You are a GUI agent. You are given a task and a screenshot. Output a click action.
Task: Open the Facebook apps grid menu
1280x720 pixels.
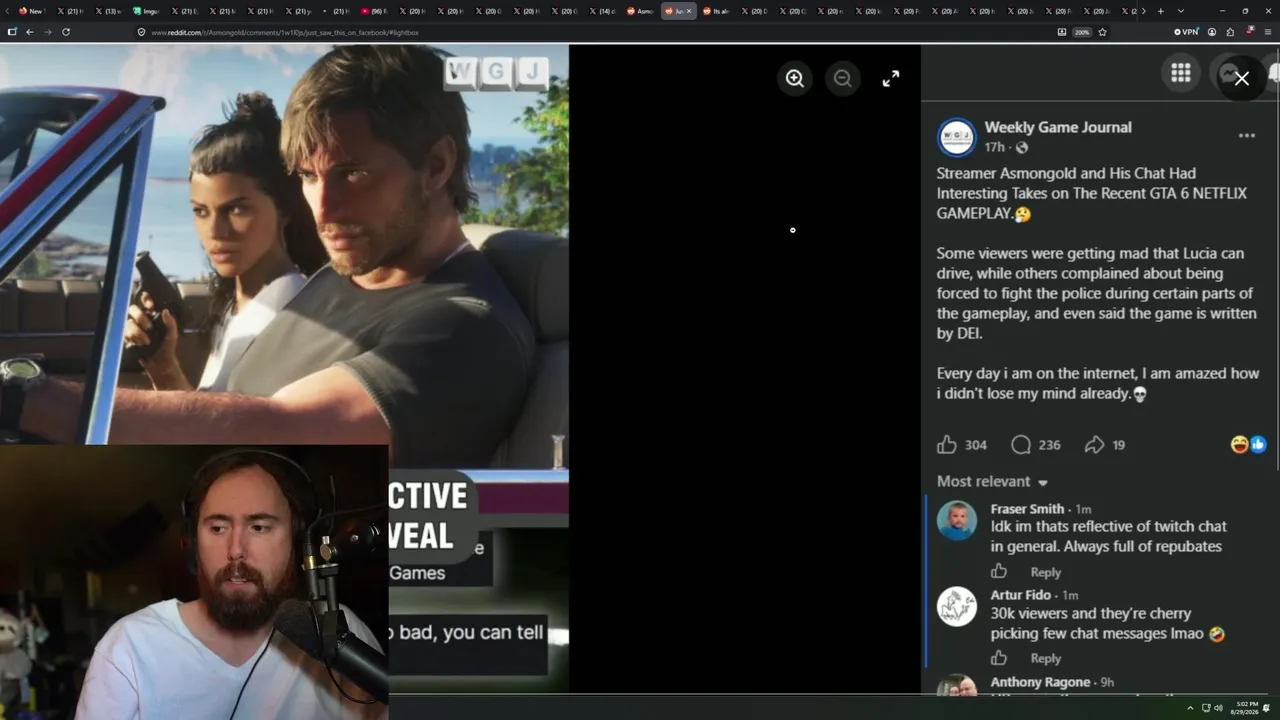click(1181, 73)
